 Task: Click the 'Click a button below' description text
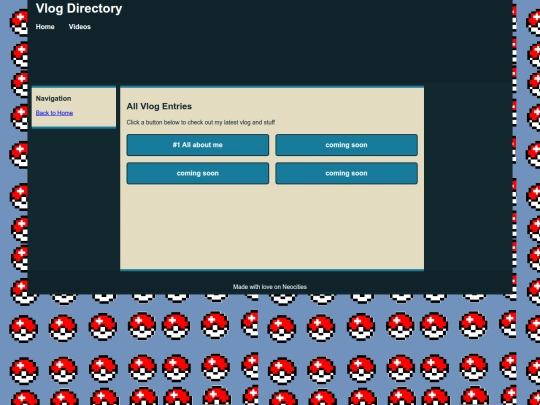[201, 122]
